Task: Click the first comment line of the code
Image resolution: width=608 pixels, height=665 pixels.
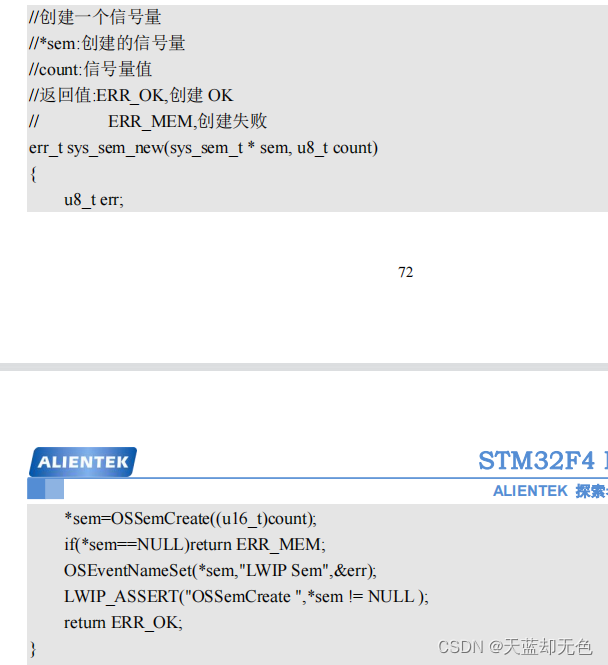Action: (x=95, y=17)
